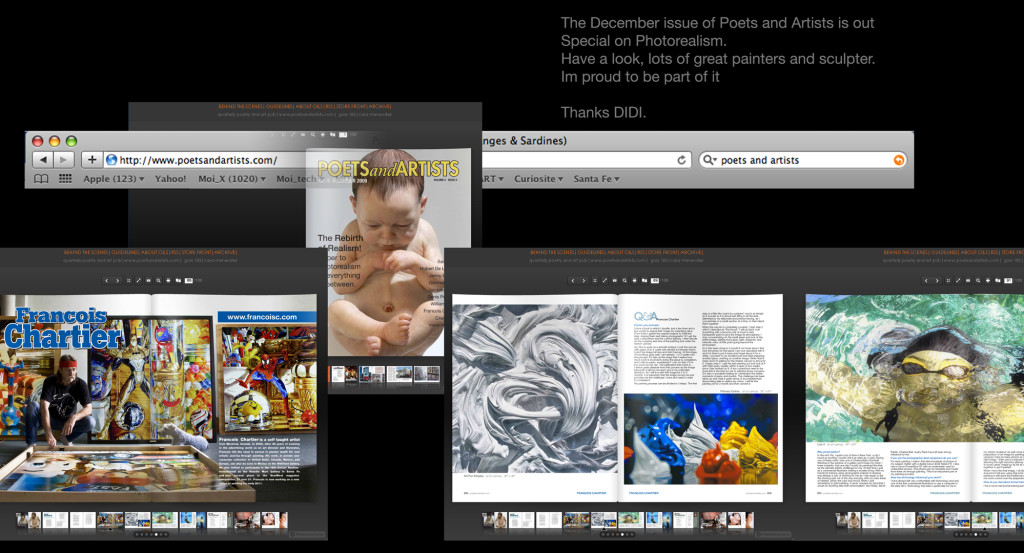This screenshot has height=553, width=1024.
Task: Show all bookmarks with book icon
Action: pos(41,179)
